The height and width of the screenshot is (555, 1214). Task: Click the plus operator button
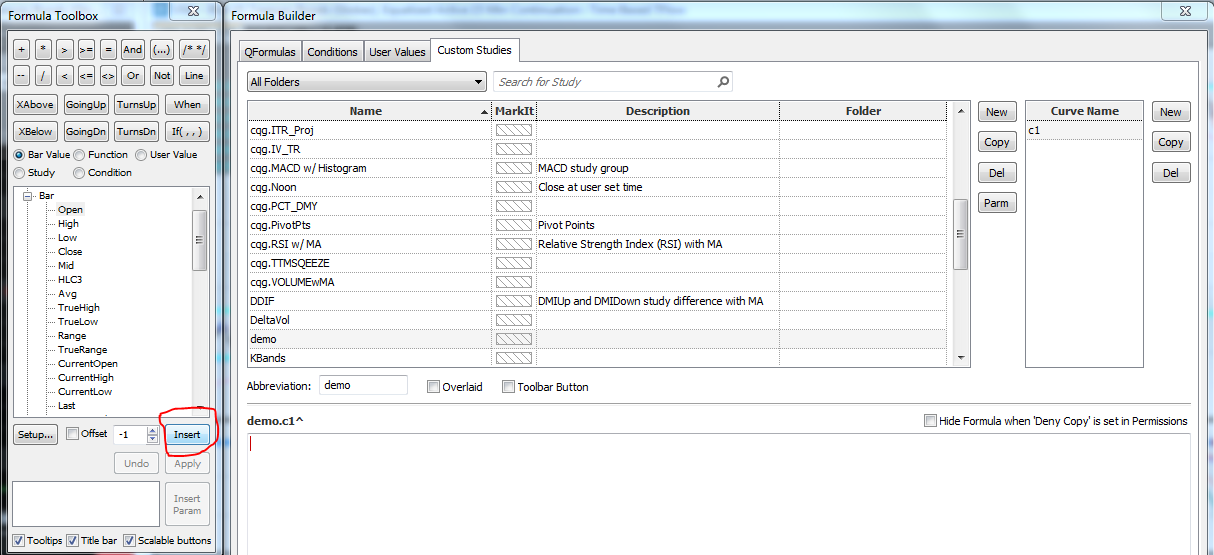click(22, 49)
